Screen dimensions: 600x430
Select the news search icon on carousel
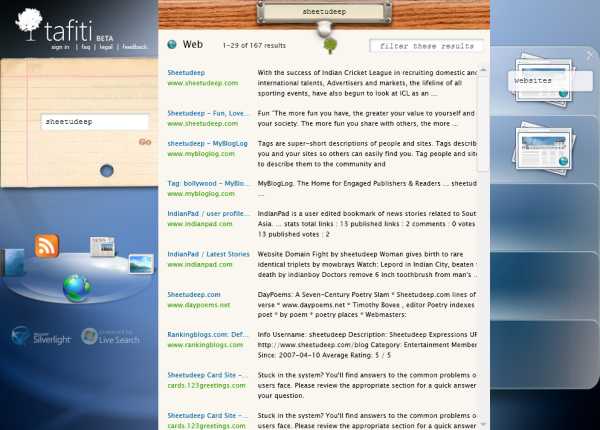[x=102, y=246]
